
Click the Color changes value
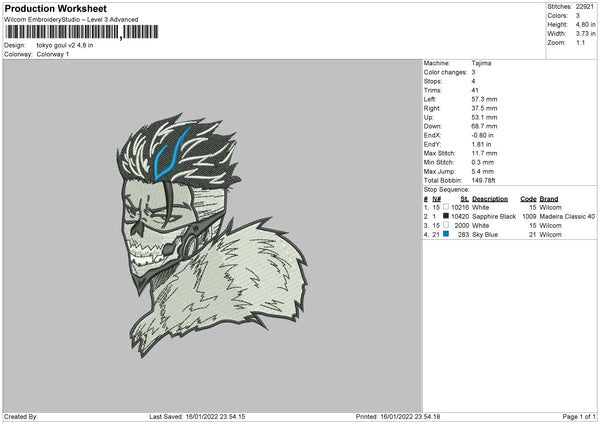[x=473, y=72]
